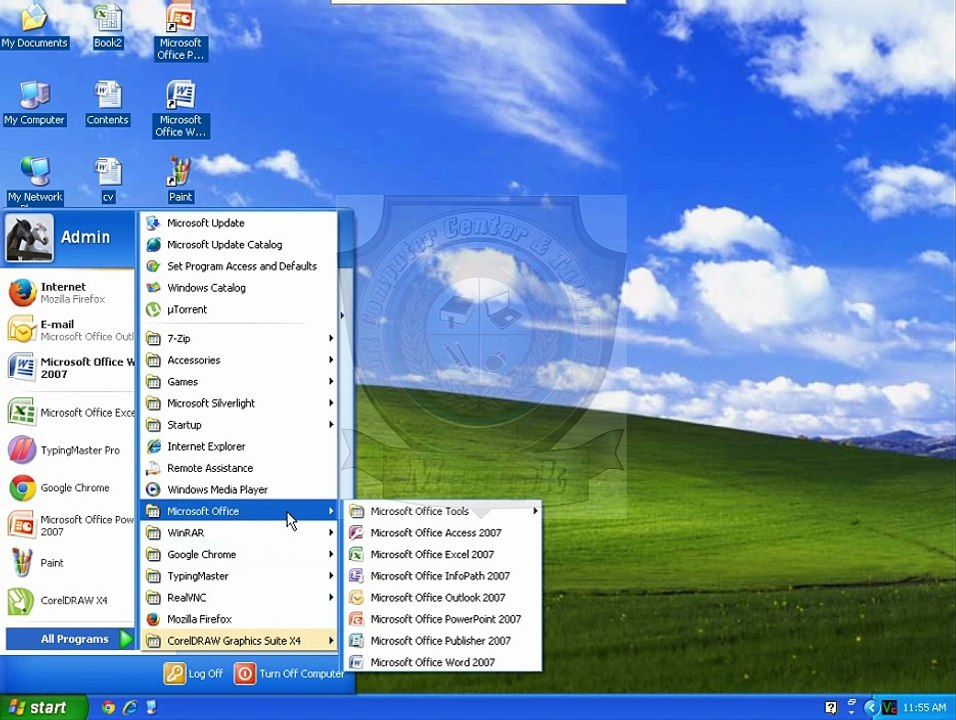Expand the RealVNC submenu
This screenshot has width=956, height=720.
[x=239, y=597]
